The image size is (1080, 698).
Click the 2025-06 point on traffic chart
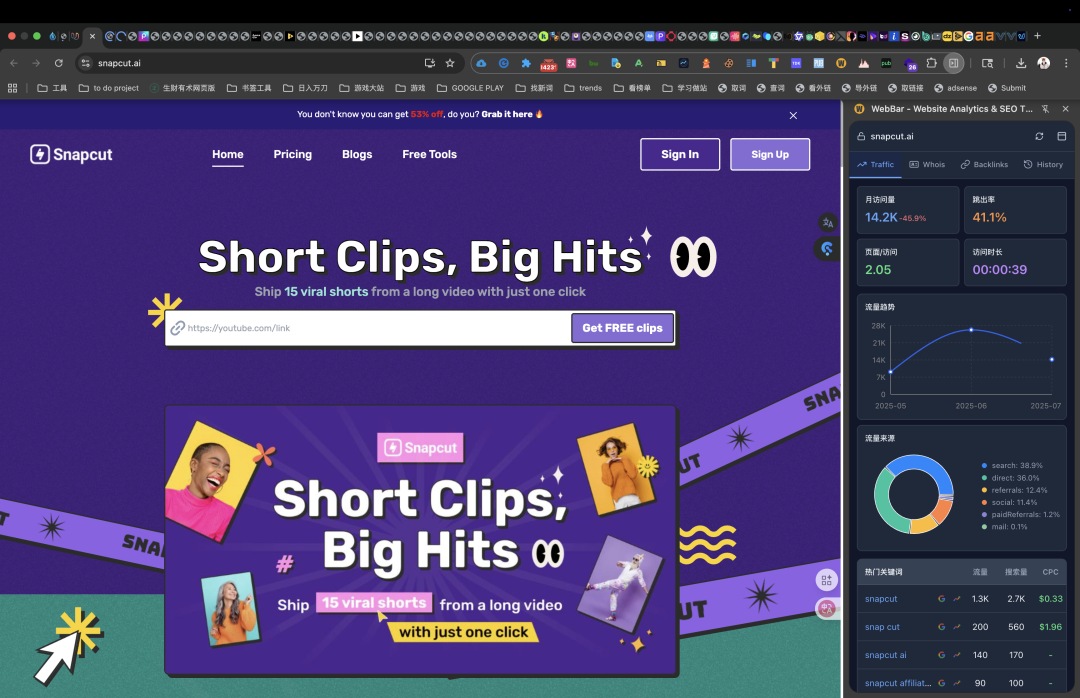(x=971, y=330)
